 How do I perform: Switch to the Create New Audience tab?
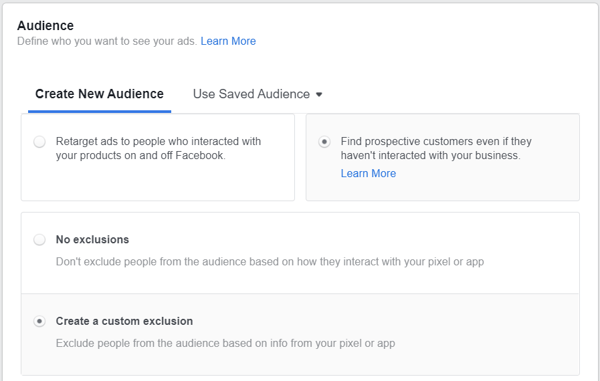tap(99, 94)
